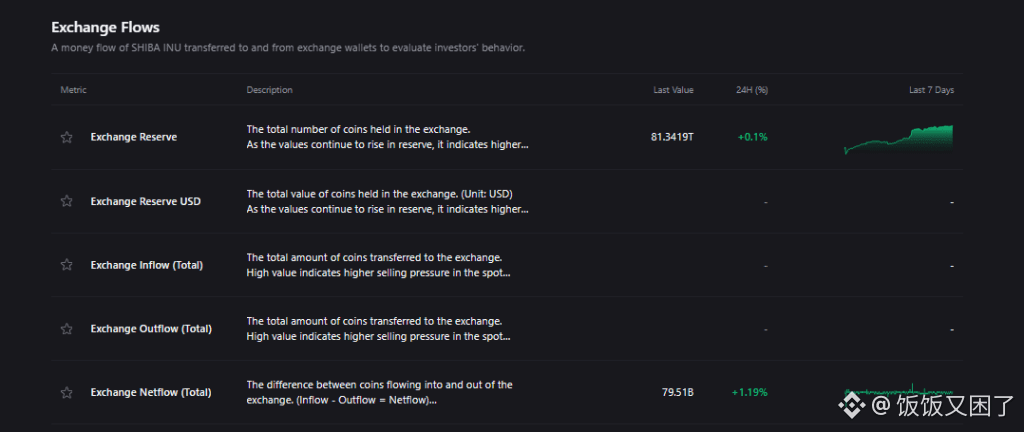Click the Exchange Reserve 7-day sparkline chart
The height and width of the screenshot is (432, 1024).
point(898,140)
